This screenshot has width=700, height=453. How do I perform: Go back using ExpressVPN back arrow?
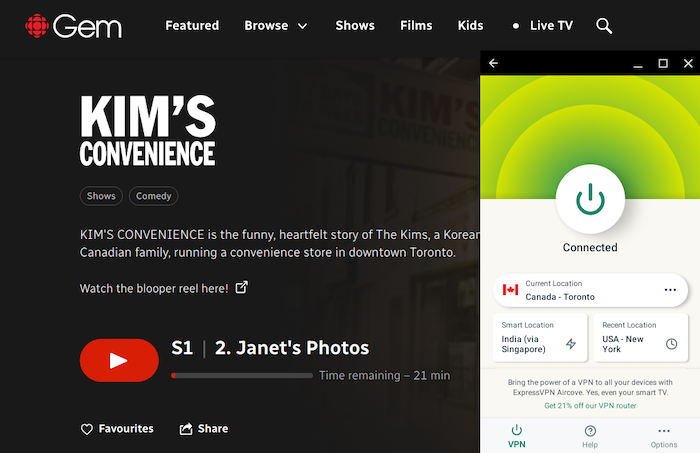click(493, 63)
